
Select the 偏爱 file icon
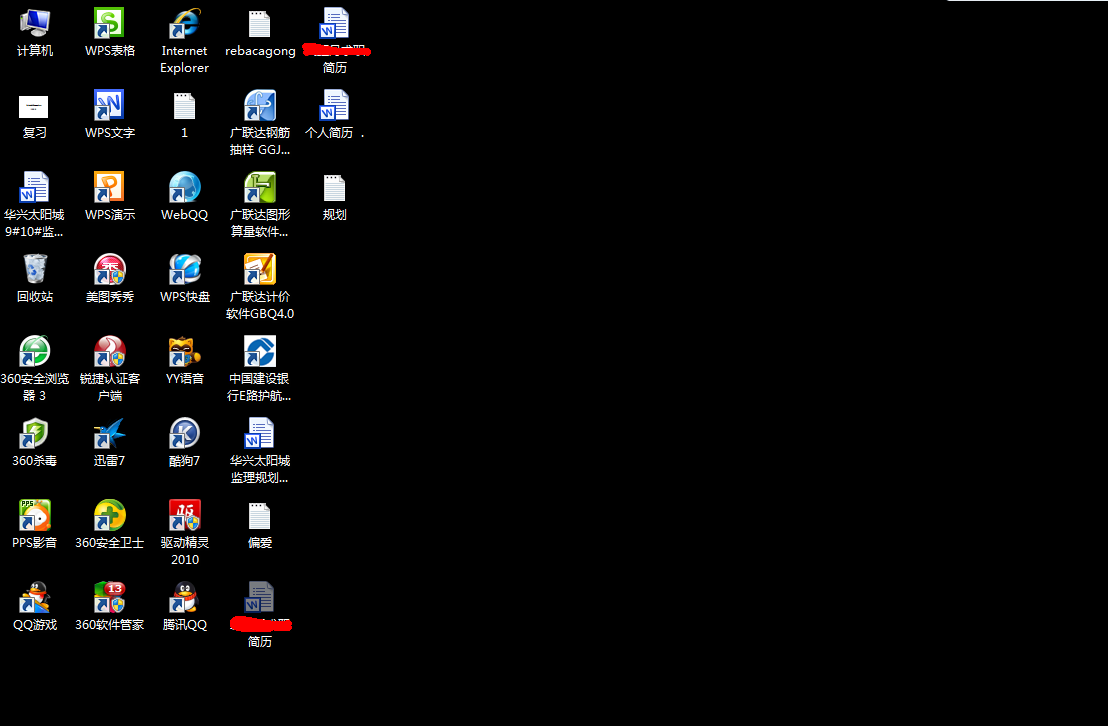pos(259,515)
